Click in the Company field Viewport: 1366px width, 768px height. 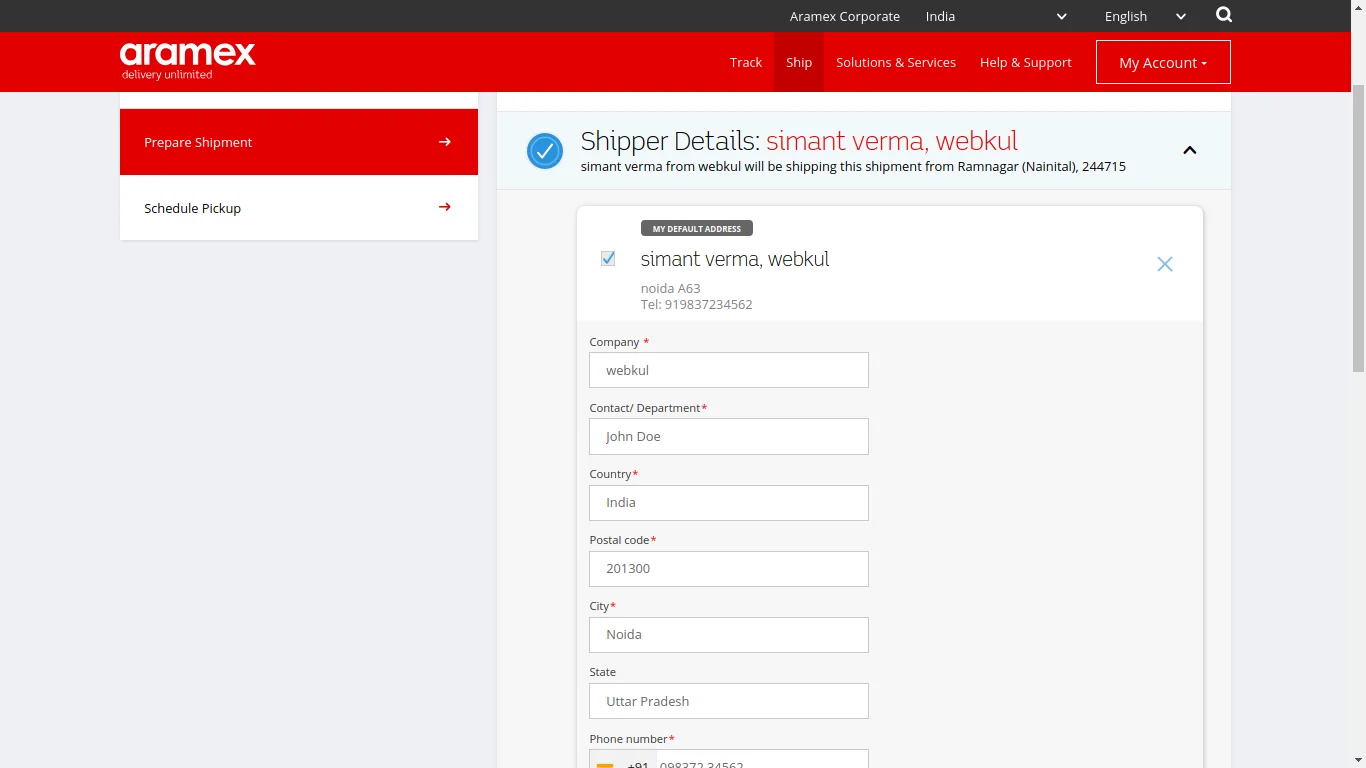[729, 370]
